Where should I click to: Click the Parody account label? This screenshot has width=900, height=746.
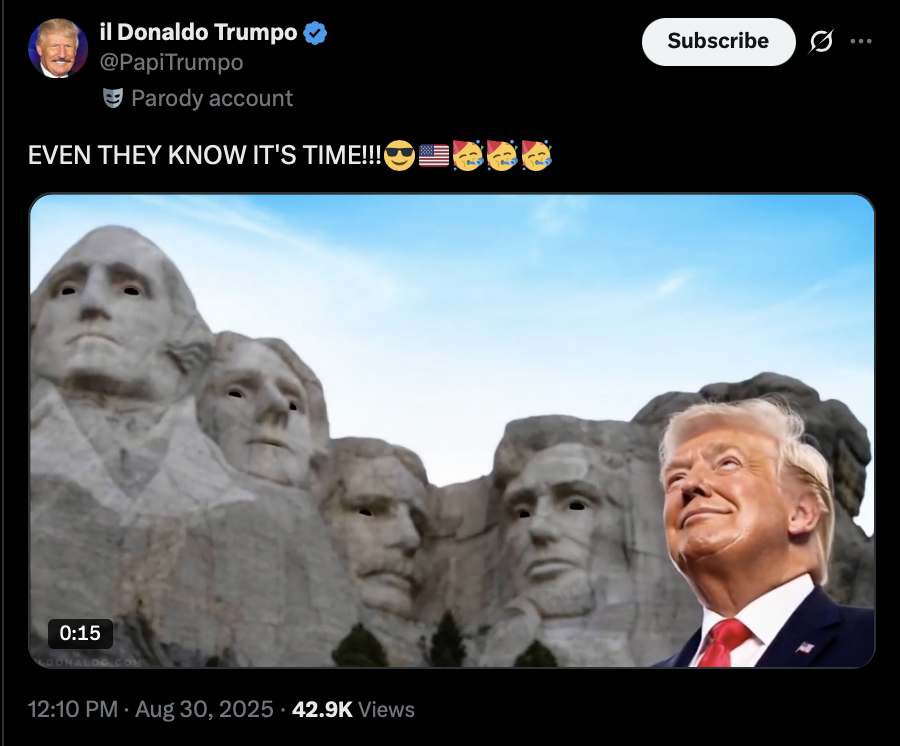pyautogui.click(x=212, y=98)
